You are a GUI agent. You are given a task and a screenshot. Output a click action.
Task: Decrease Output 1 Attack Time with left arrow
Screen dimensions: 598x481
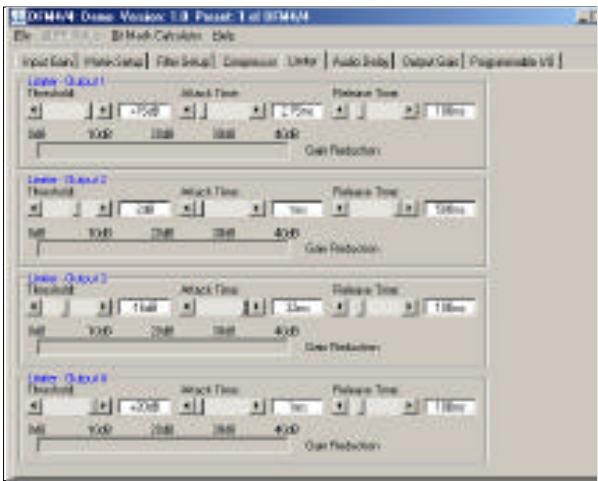coord(187,111)
